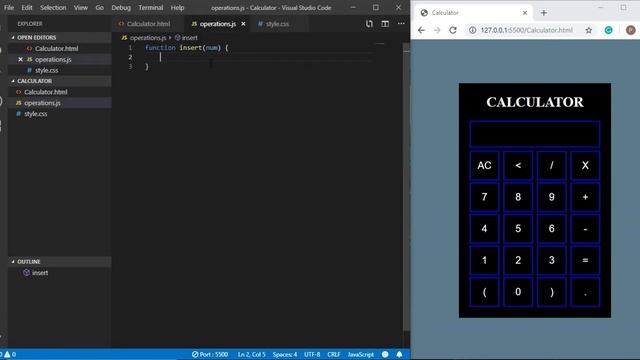
Task: Click the AC calculator button
Action: (484, 165)
